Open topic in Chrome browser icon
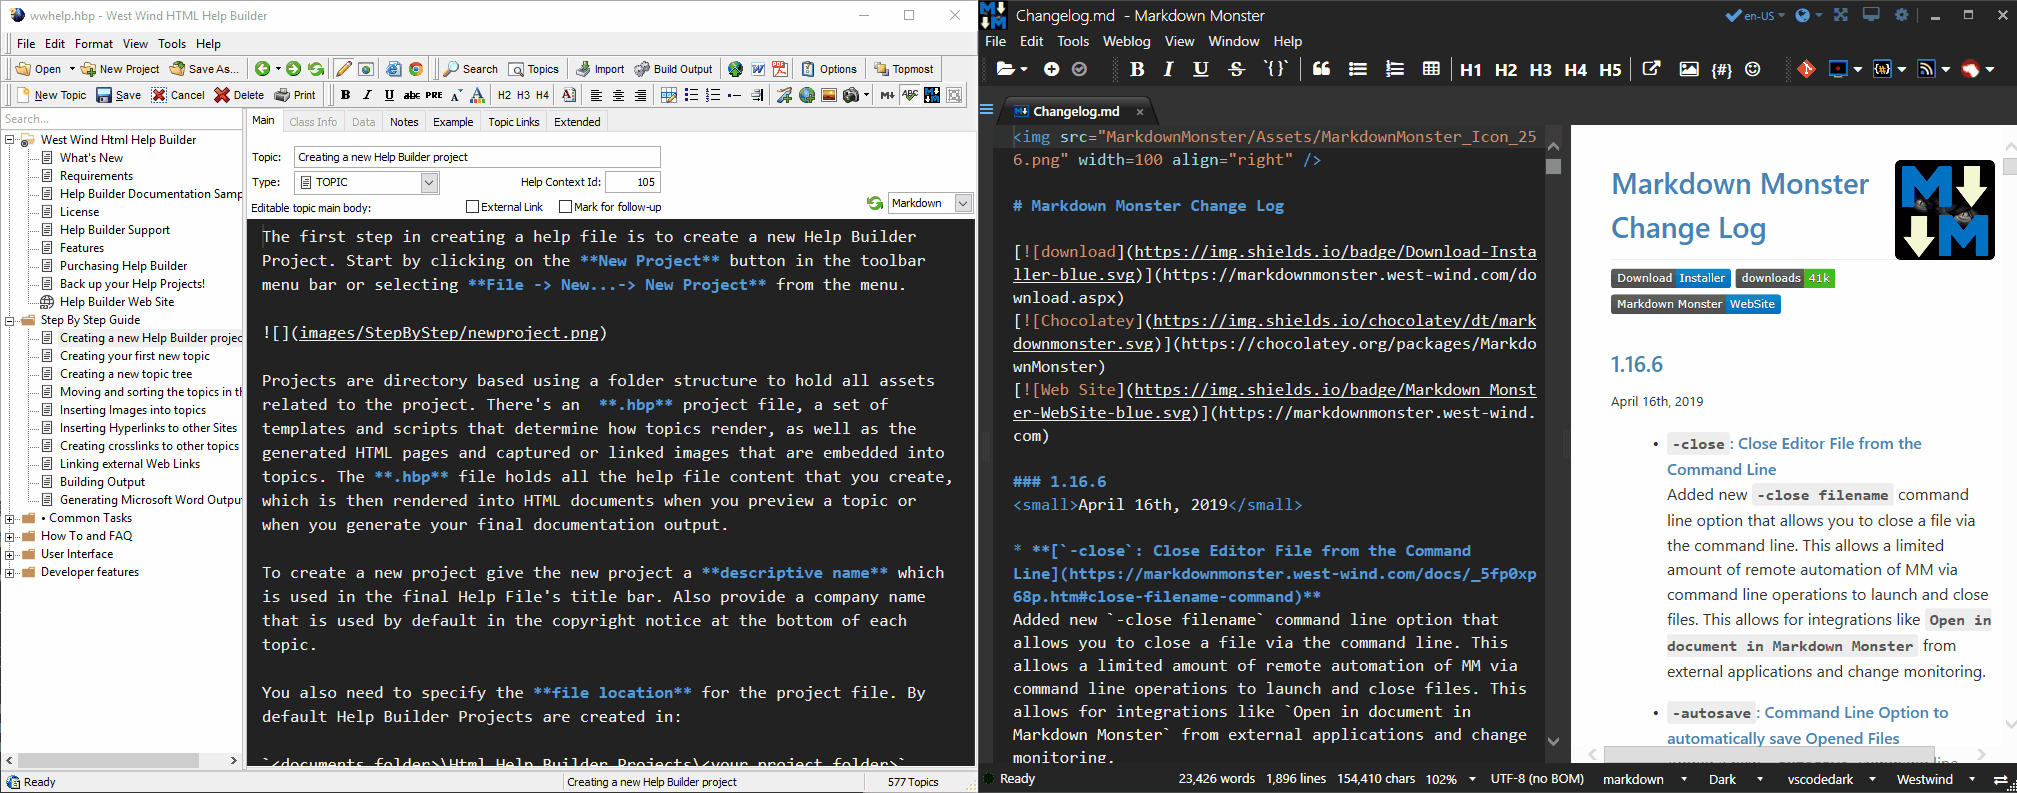 (x=416, y=69)
